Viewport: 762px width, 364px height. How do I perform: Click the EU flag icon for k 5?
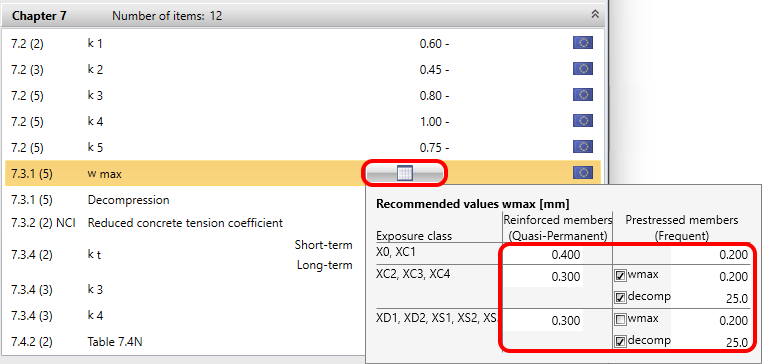(583, 146)
